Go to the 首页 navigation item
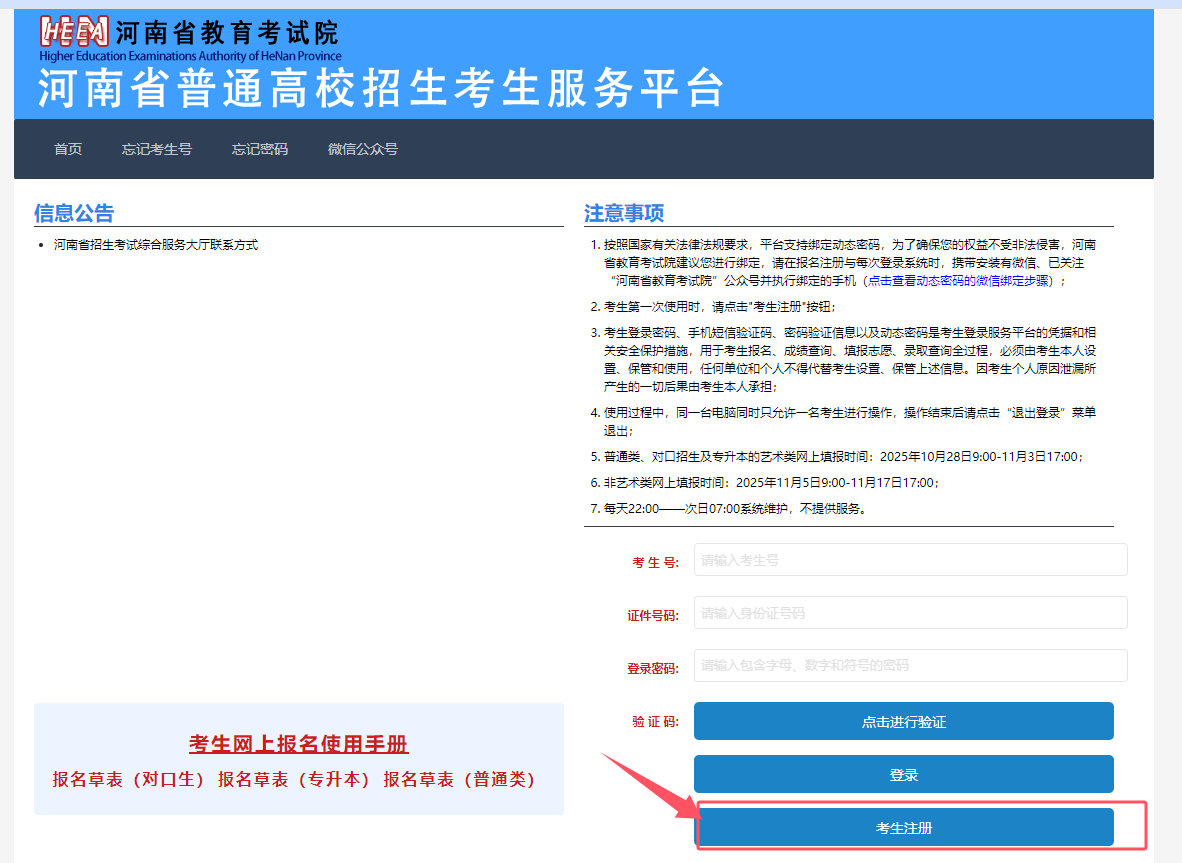Image resolution: width=1182 pixels, height=863 pixels. coord(68,149)
